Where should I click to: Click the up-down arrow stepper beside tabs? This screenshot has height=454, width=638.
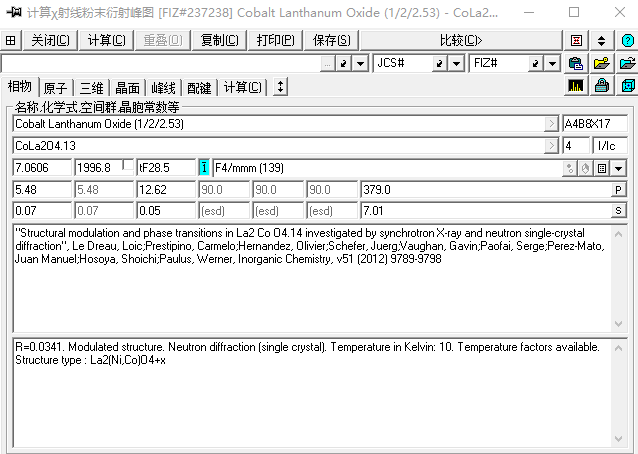[x=280, y=87]
